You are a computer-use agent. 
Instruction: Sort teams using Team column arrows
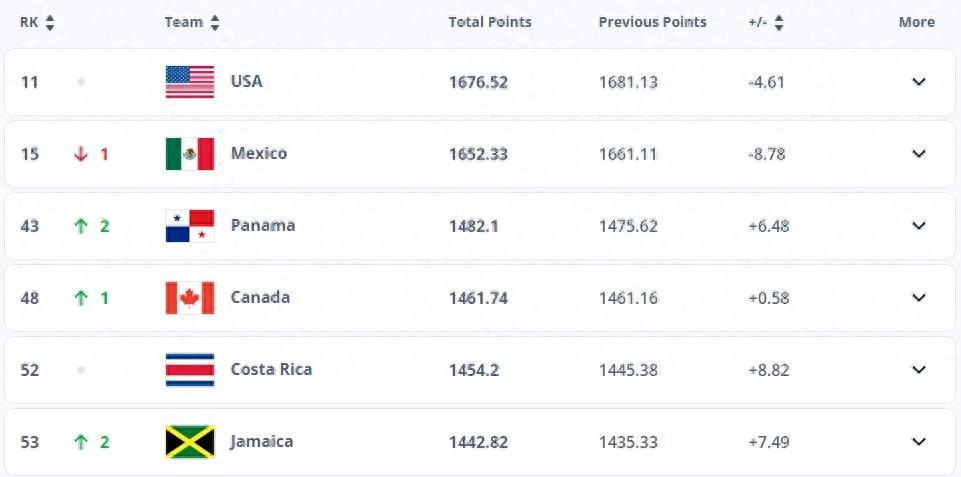tap(215, 22)
